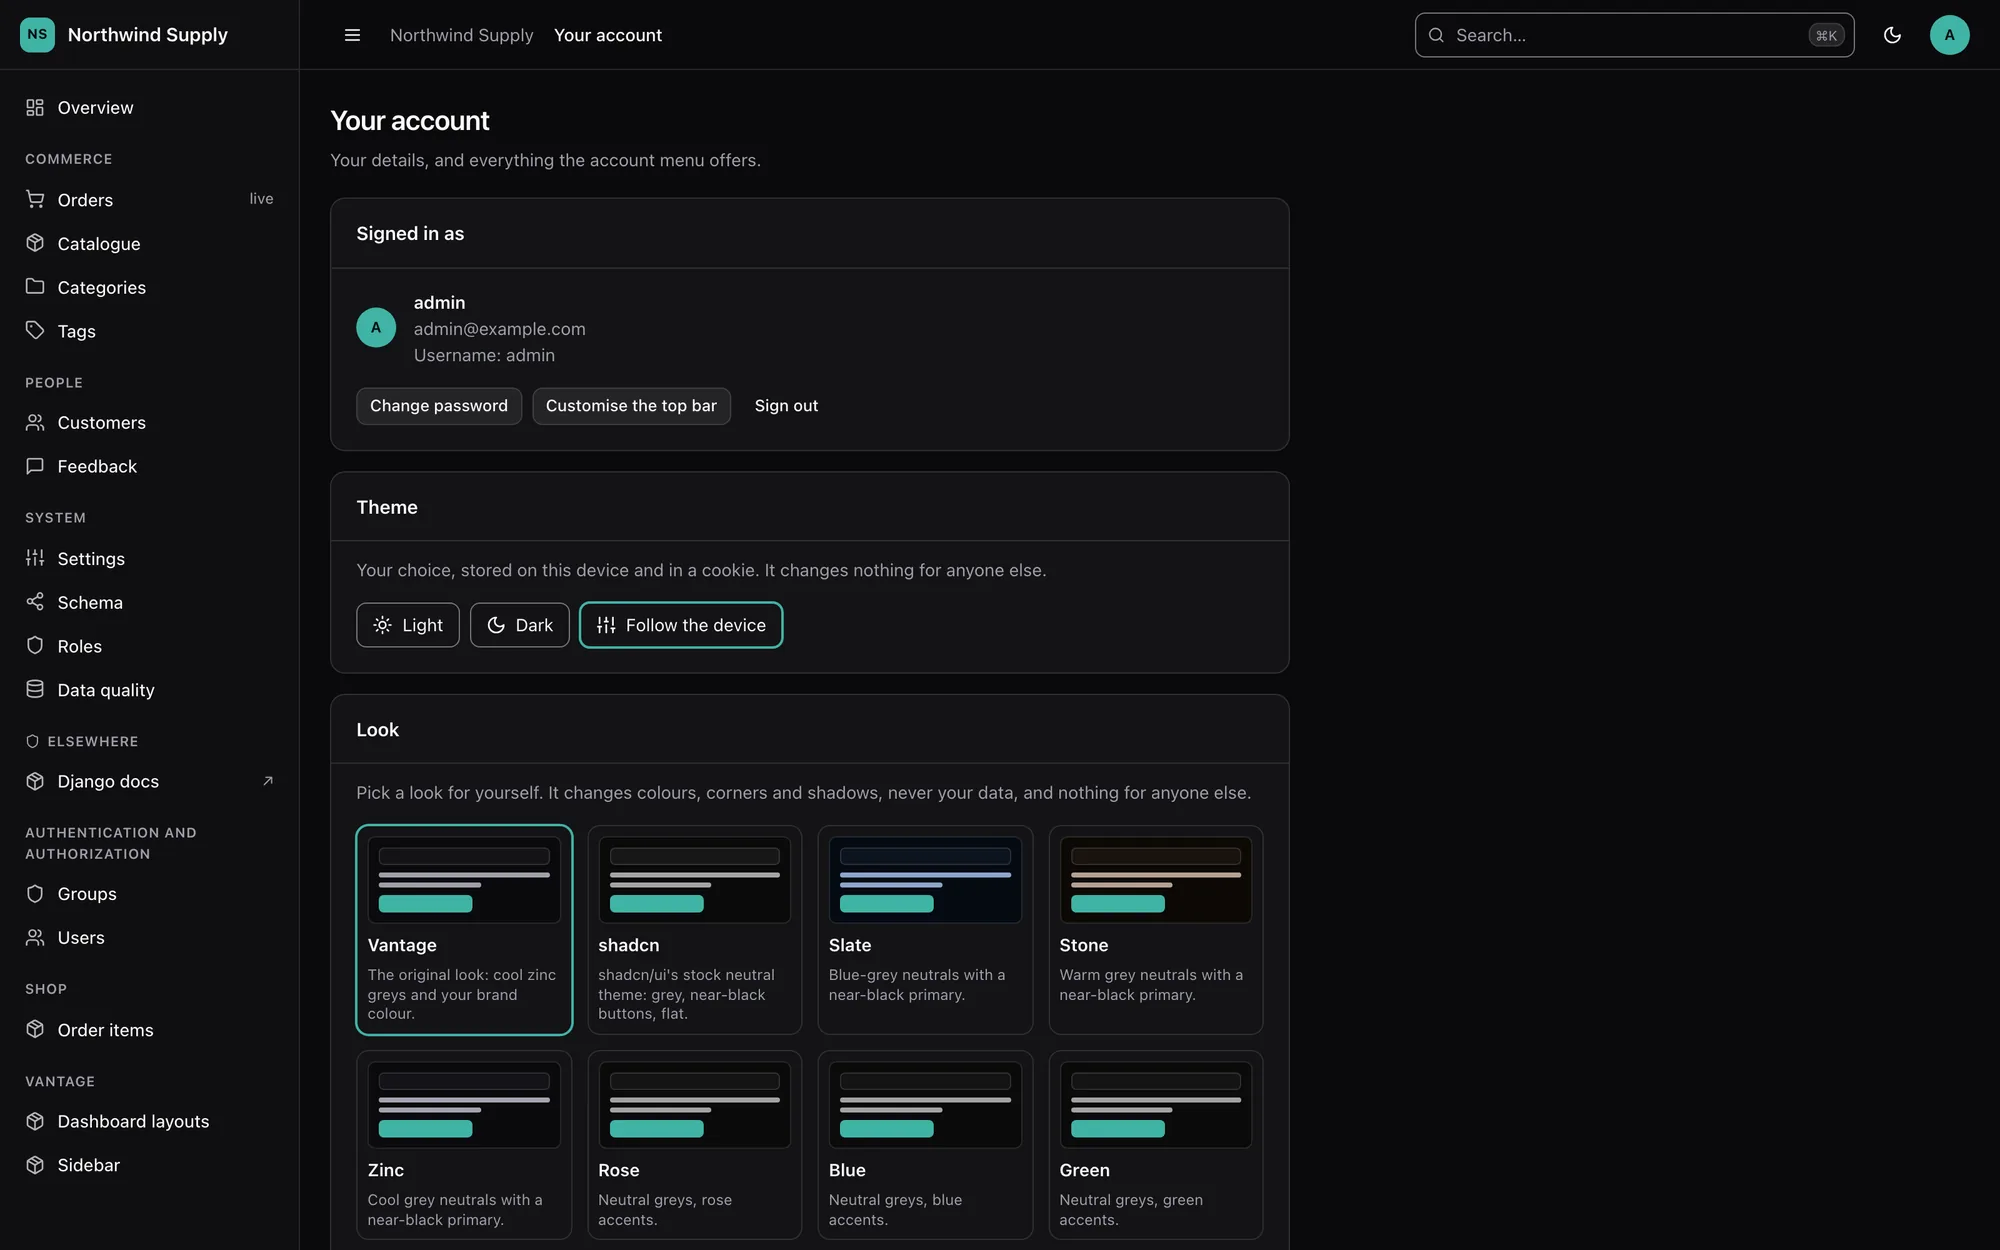Screen dimensions: 2000x1250
Task: Click Sign out
Action: pos(786,406)
